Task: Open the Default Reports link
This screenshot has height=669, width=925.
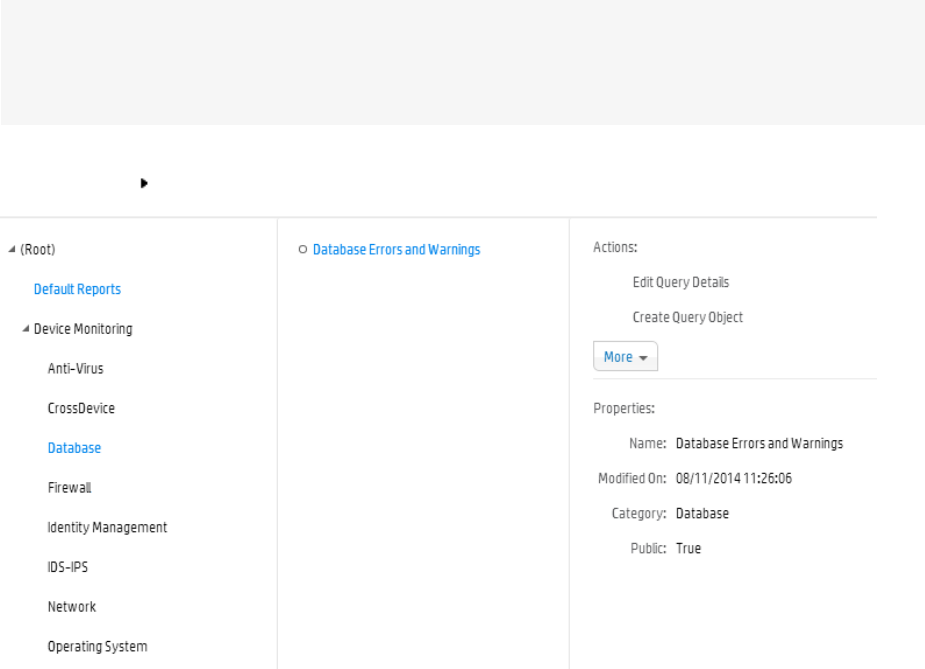Action: pyautogui.click(x=77, y=289)
